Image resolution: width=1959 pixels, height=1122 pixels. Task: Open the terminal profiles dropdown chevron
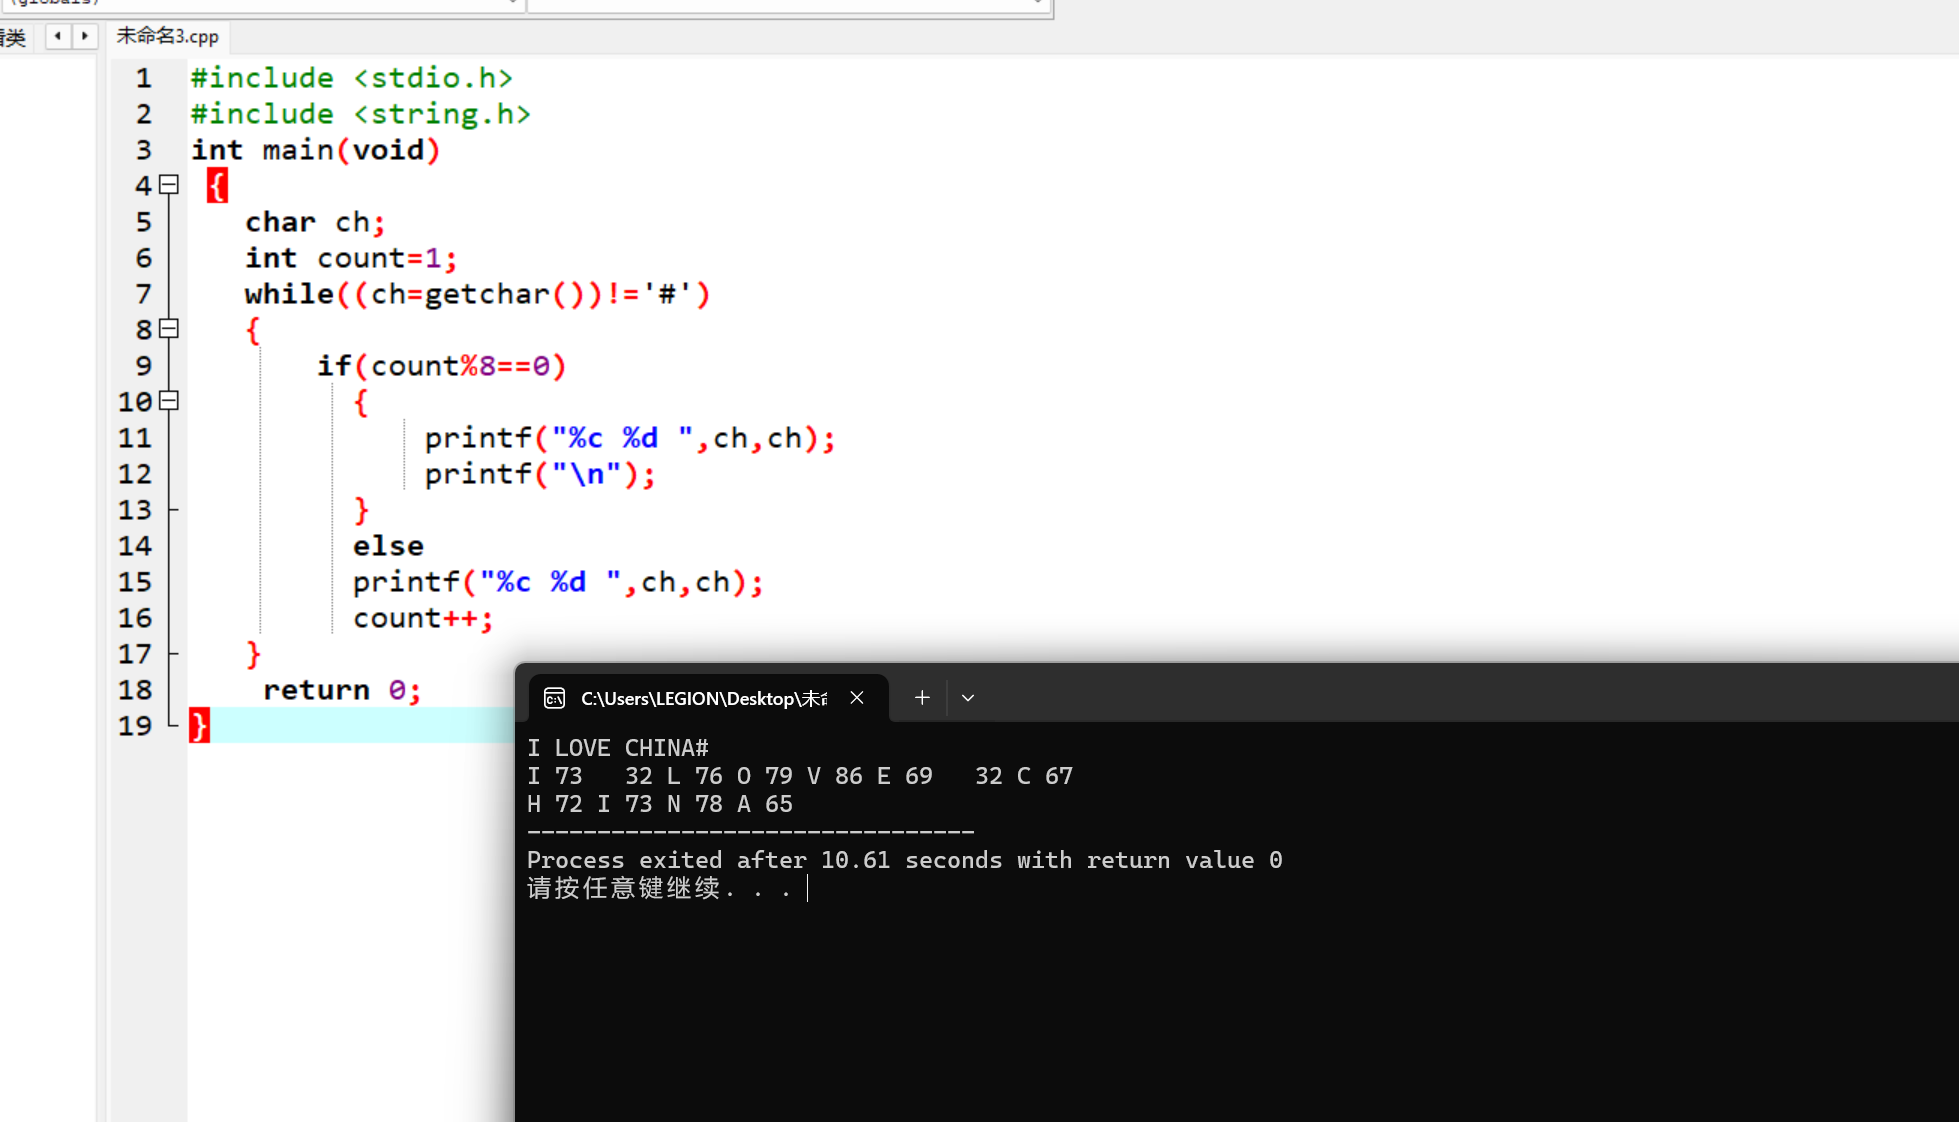tap(968, 698)
